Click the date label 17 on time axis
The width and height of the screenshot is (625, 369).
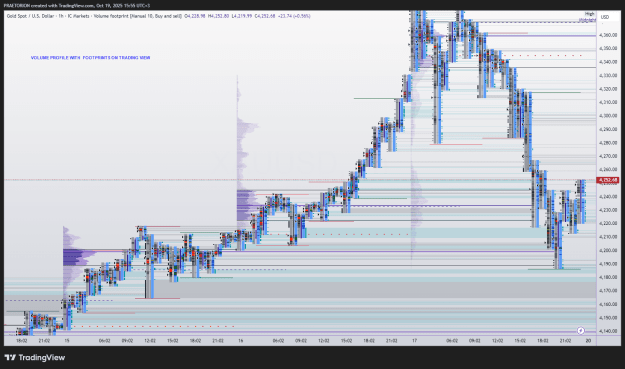pos(415,341)
